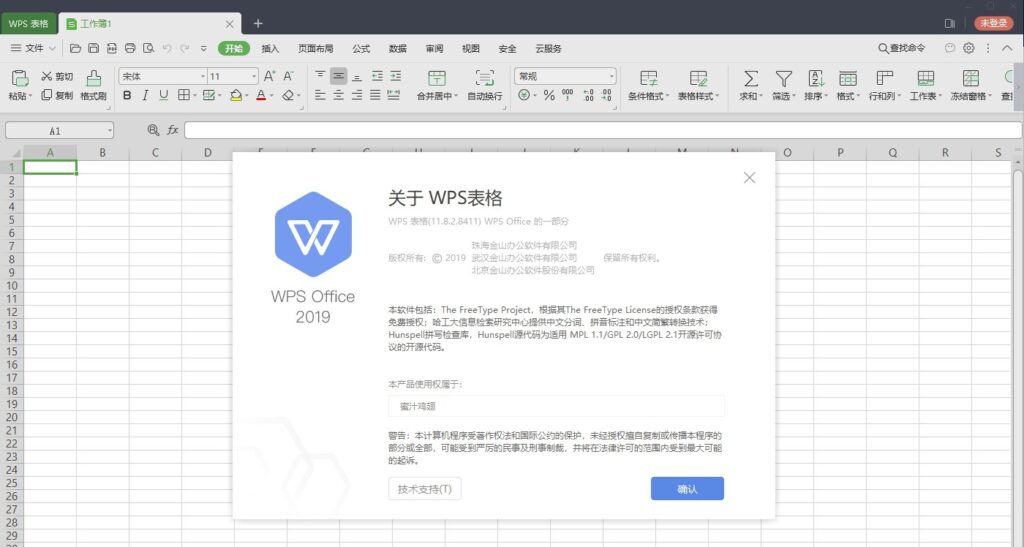Click the Redo arrow
The width and height of the screenshot is (1024, 547).
click(x=185, y=48)
